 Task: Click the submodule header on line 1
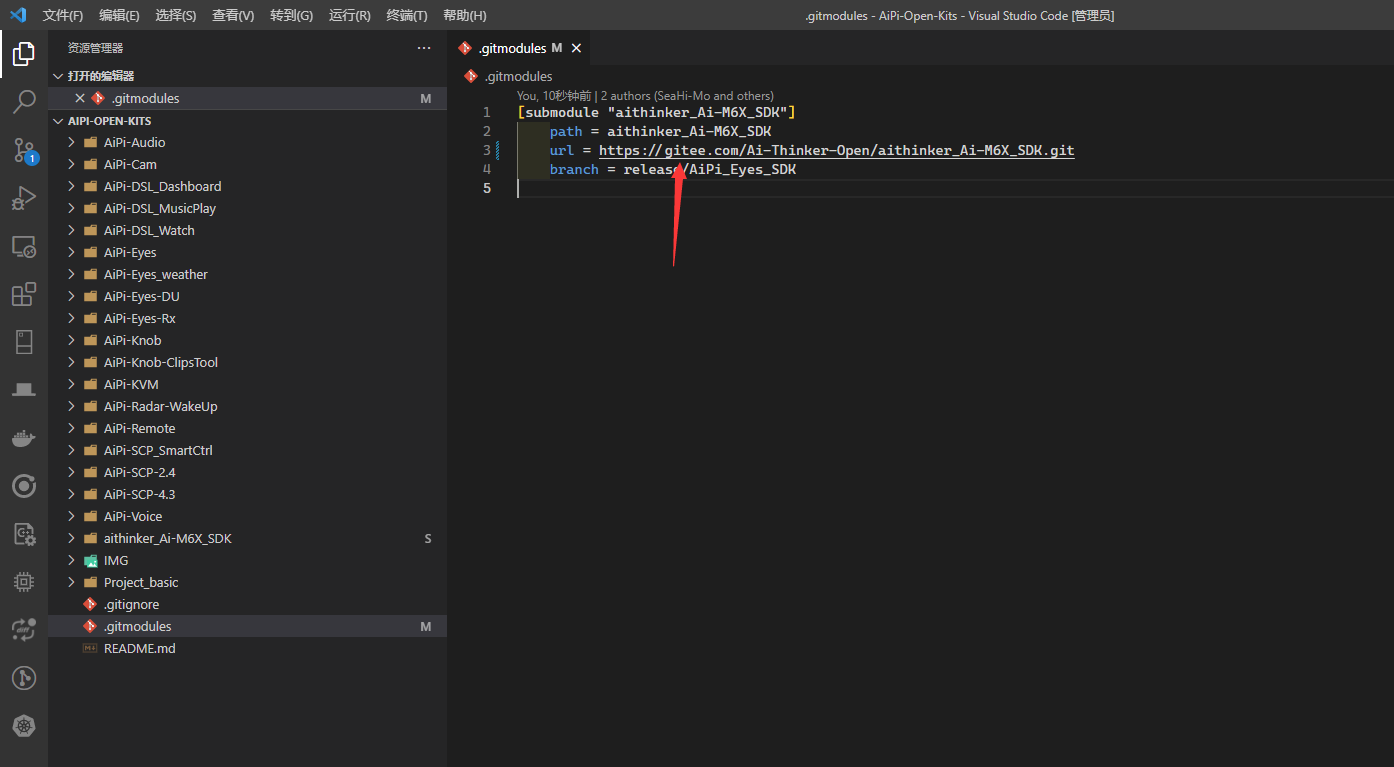(x=656, y=112)
